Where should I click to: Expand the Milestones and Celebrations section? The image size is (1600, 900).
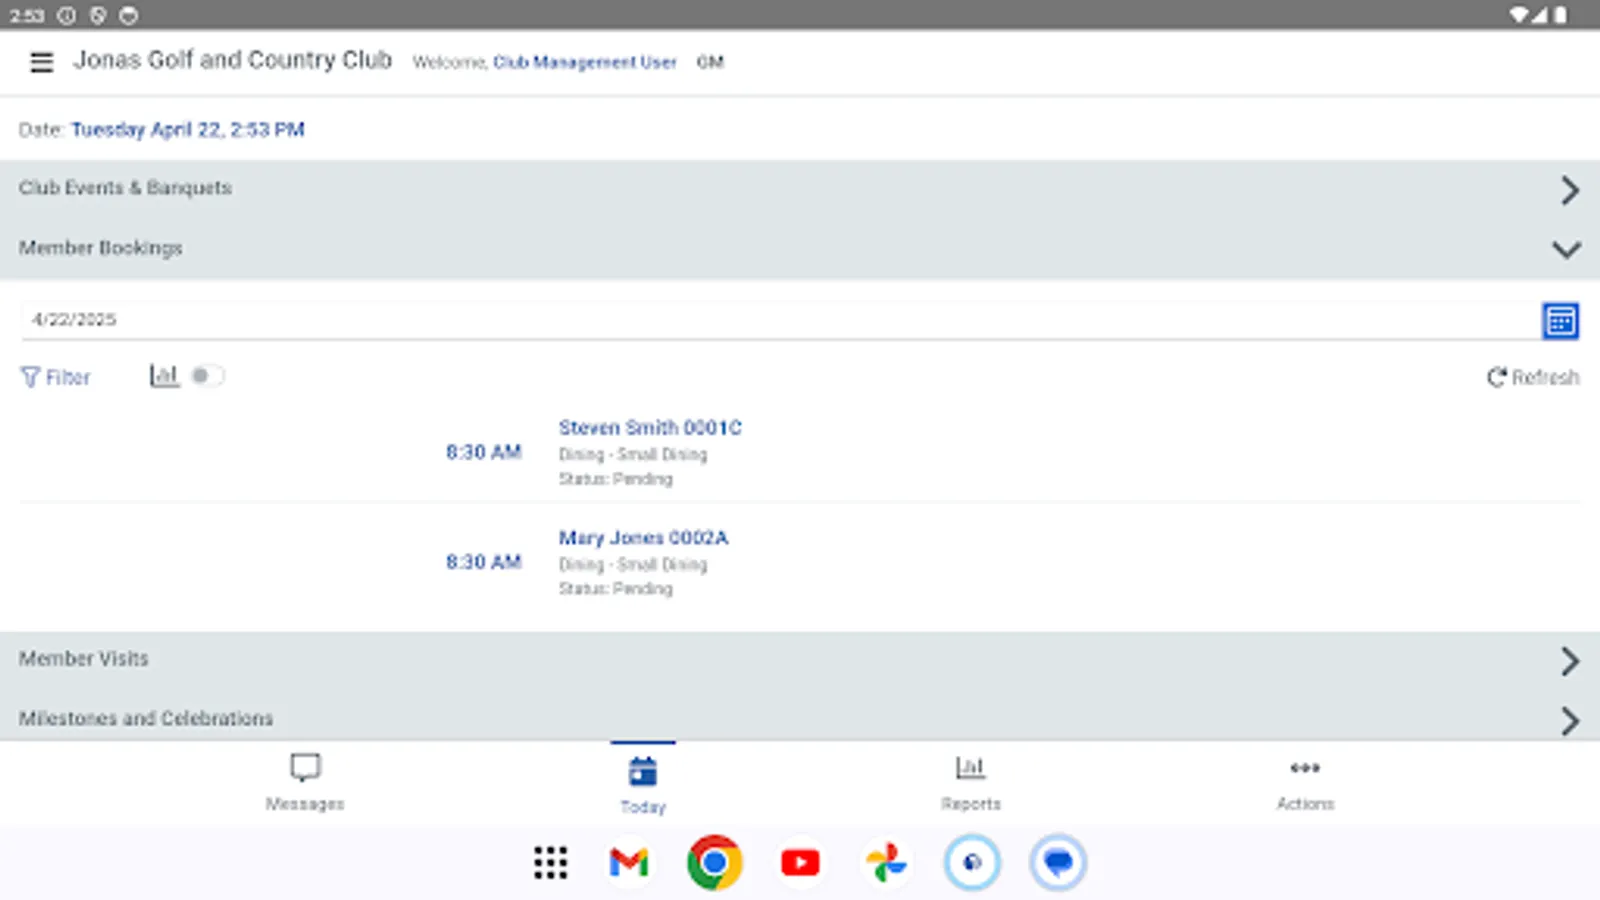coord(1569,718)
